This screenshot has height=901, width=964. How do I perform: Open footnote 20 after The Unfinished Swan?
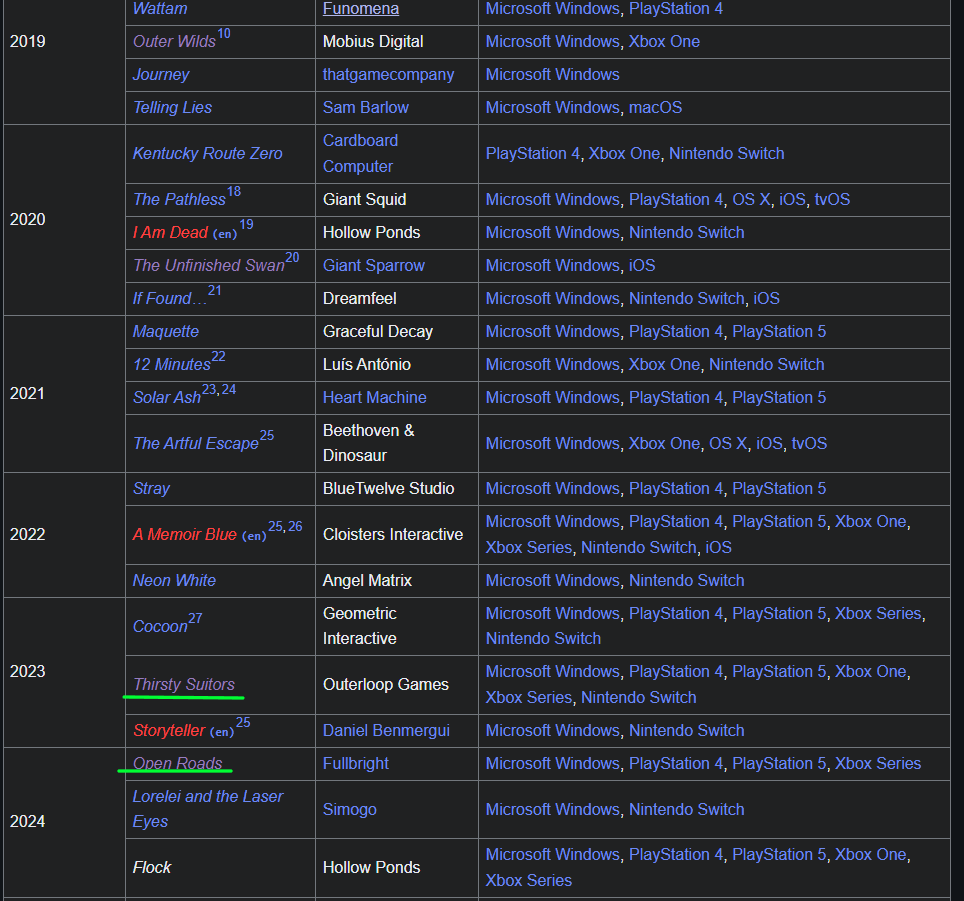coord(292,258)
